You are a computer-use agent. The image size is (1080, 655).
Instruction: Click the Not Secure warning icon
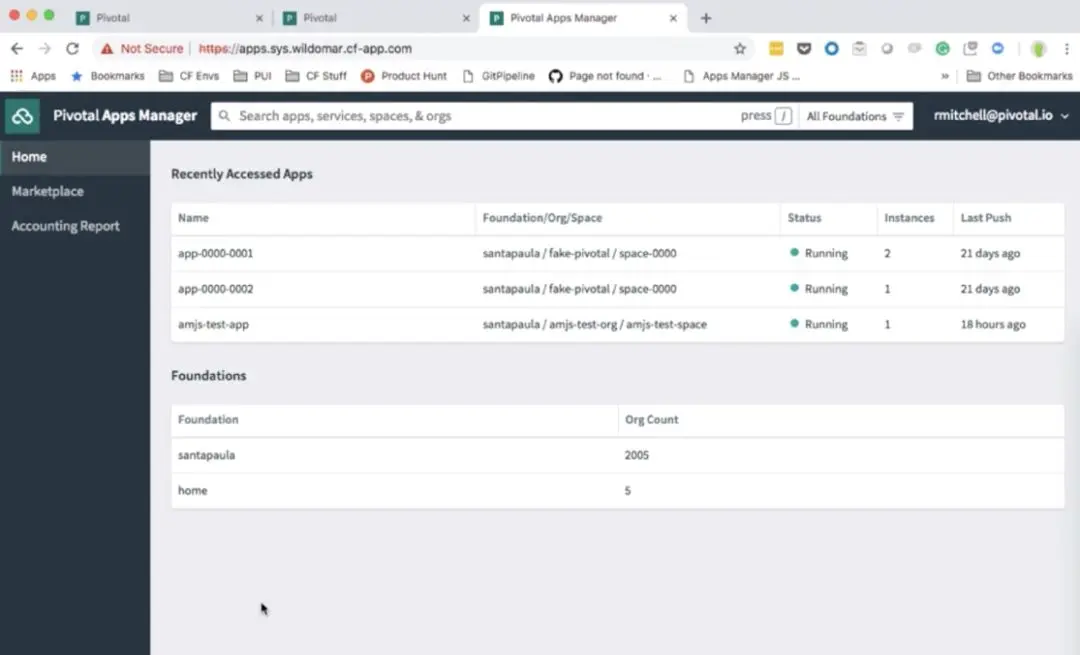pyautogui.click(x=107, y=49)
